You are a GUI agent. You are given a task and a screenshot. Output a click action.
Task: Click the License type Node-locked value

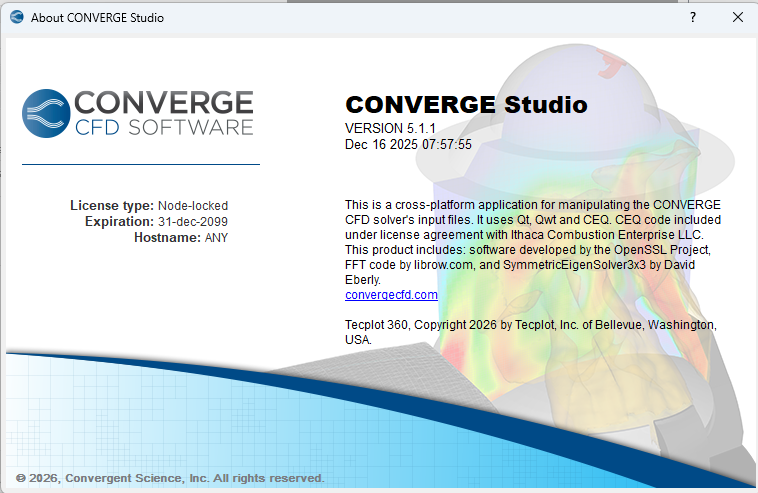pyautogui.click(x=193, y=205)
